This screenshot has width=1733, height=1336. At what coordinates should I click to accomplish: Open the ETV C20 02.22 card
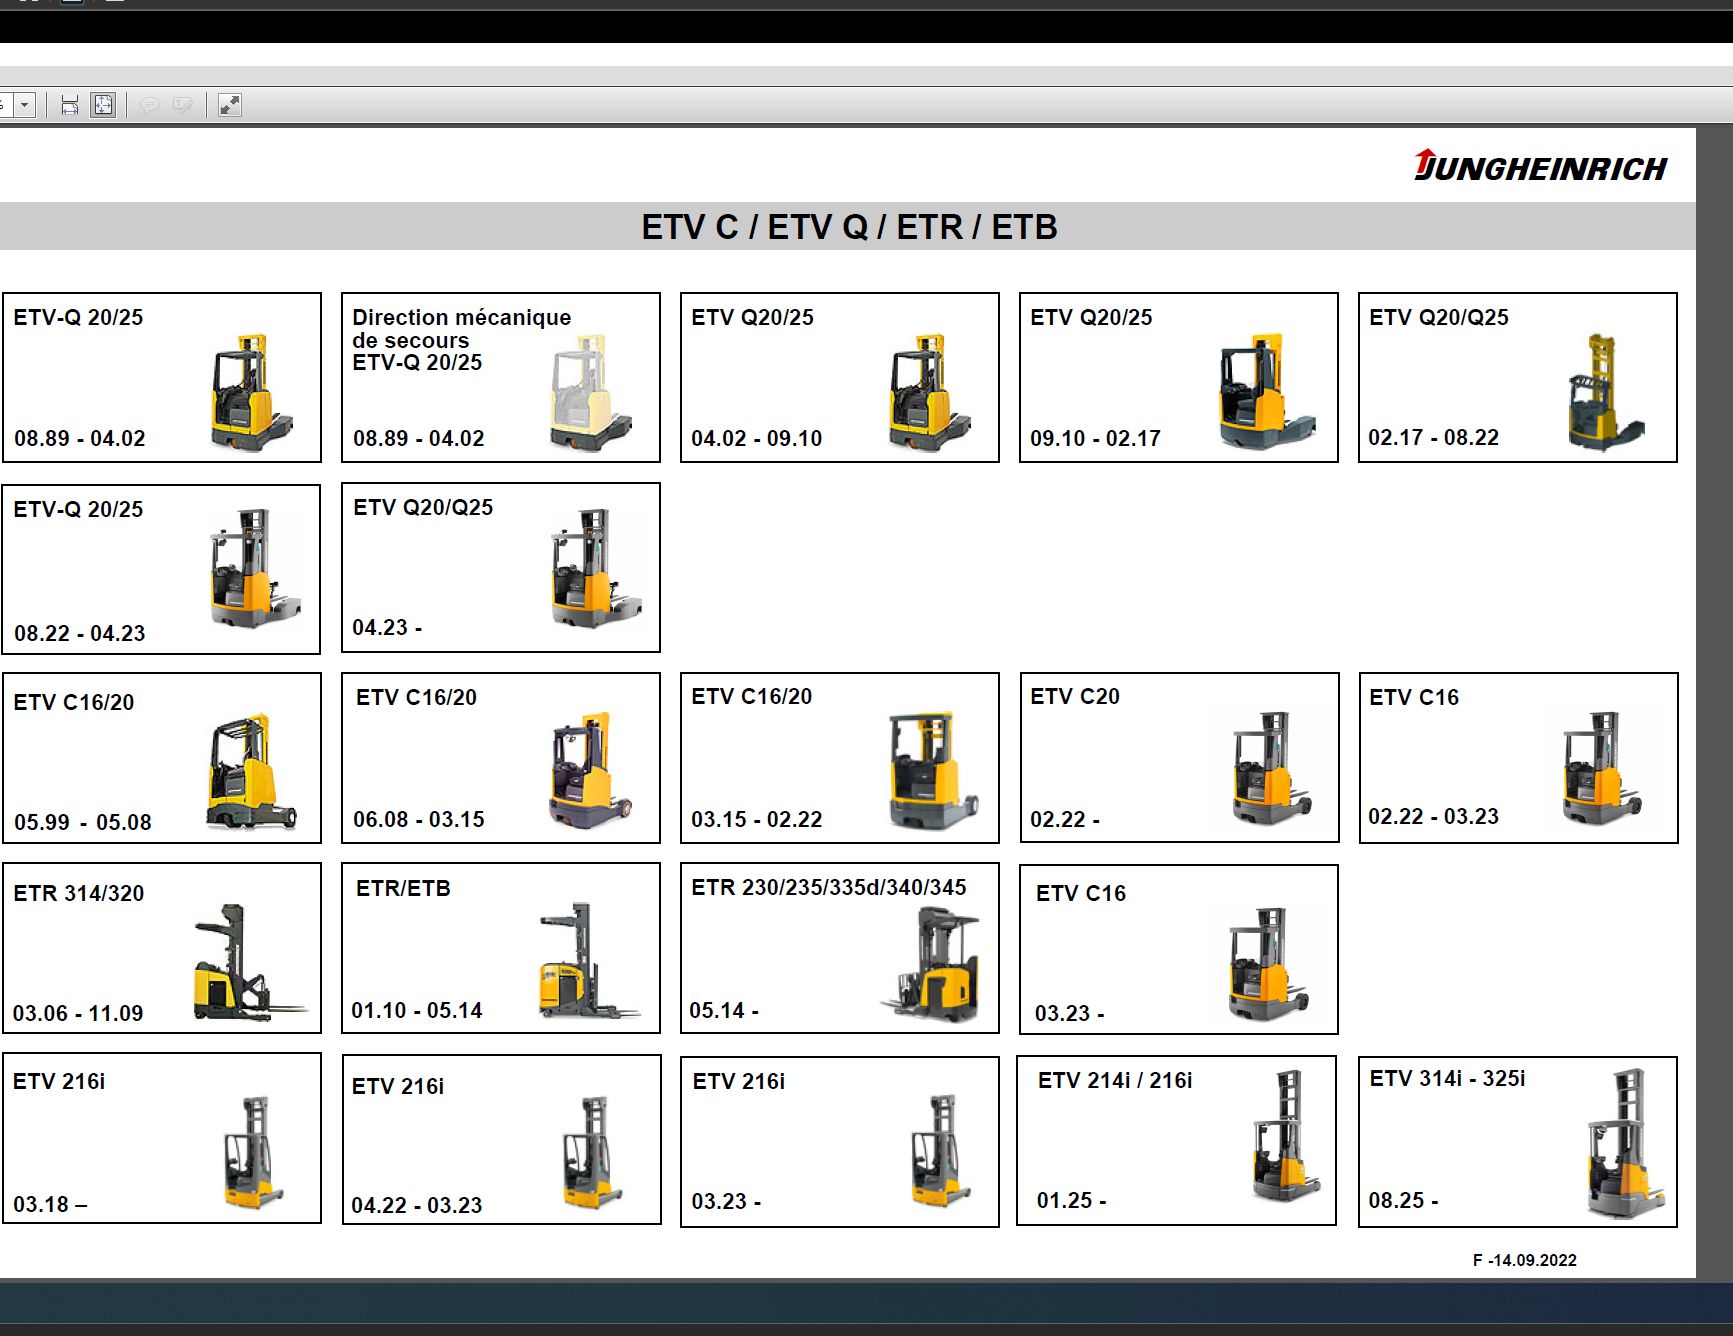1179,758
